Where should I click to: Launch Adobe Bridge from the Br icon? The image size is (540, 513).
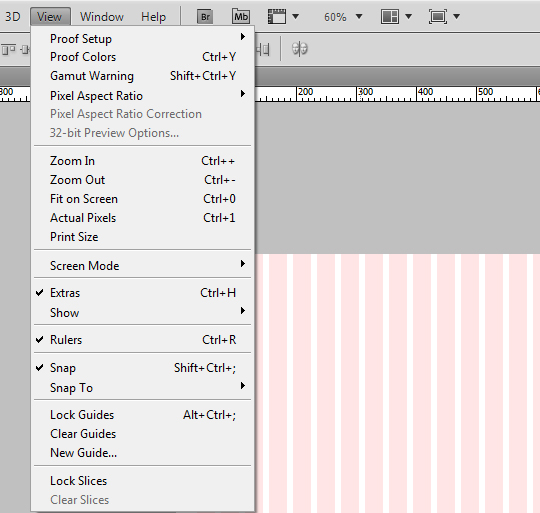click(x=205, y=17)
